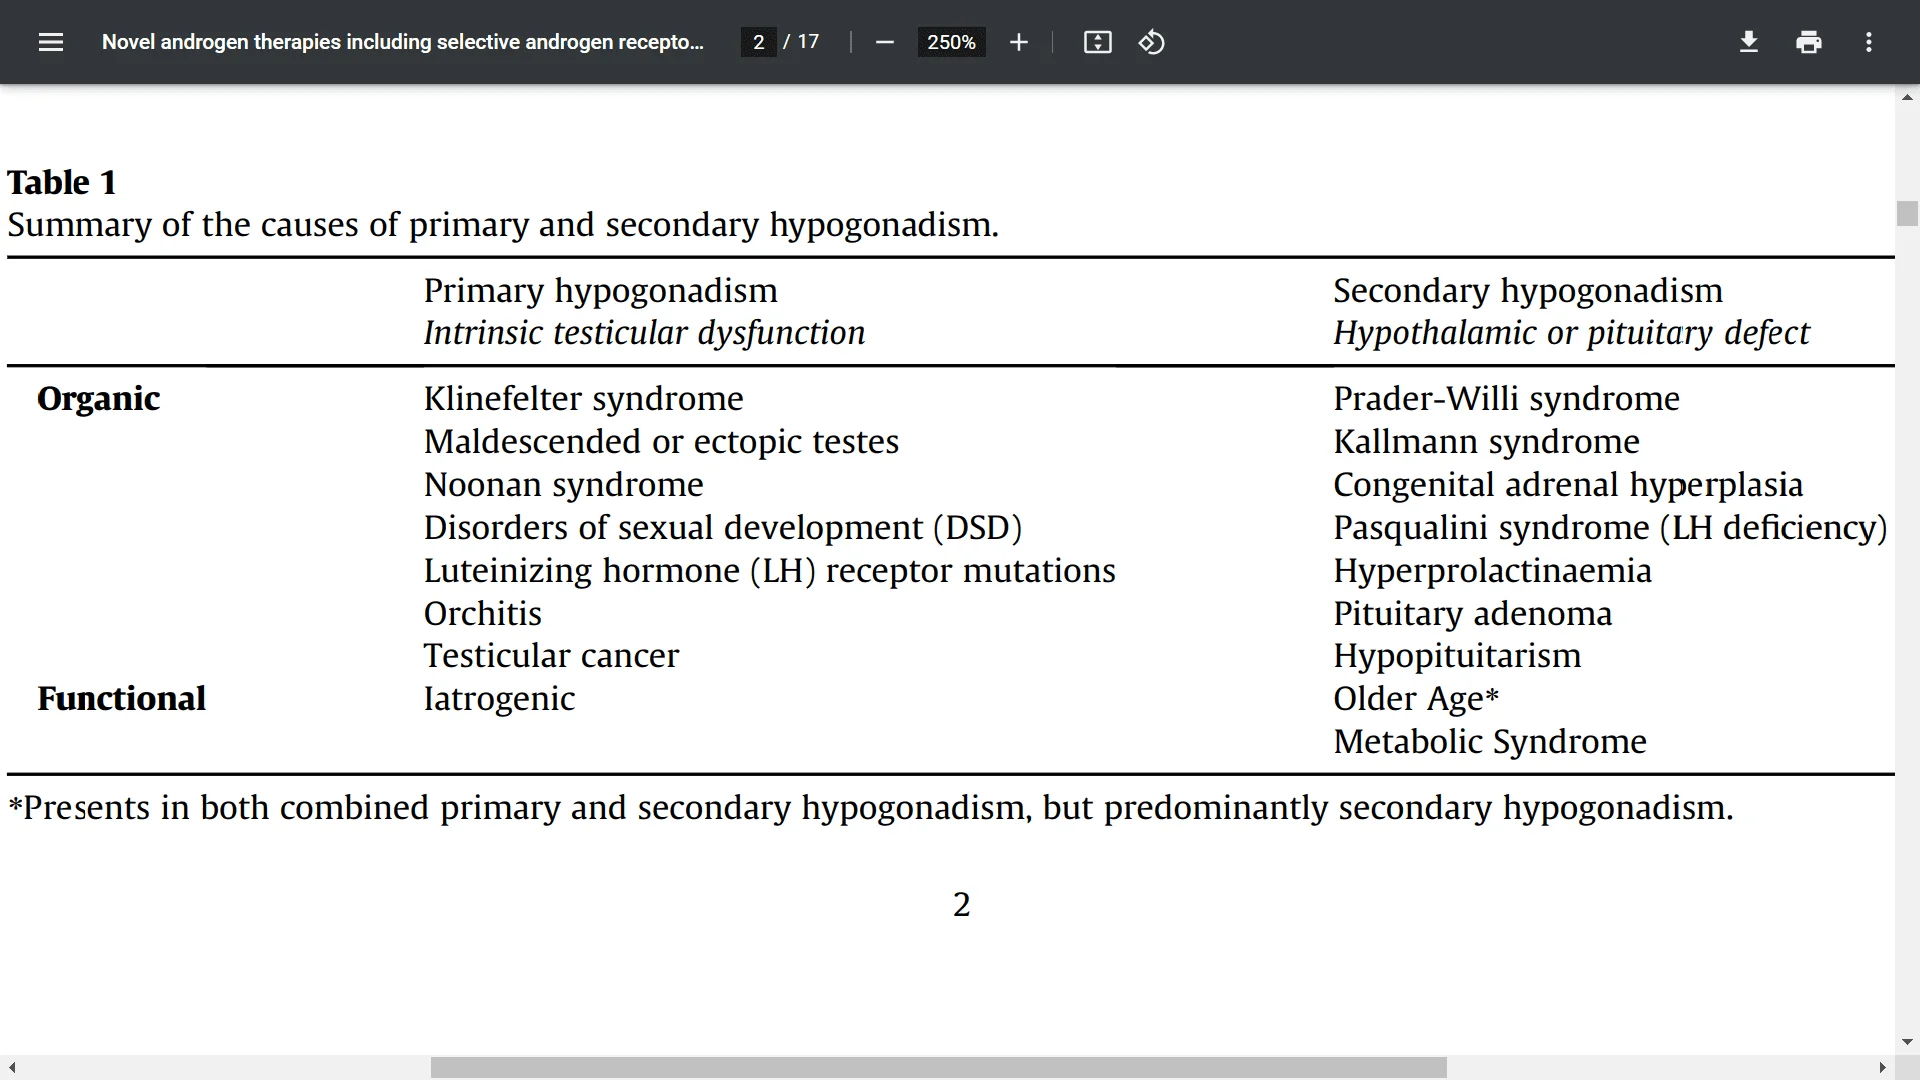Click the 'Table 1' heading
Image resolution: width=1920 pixels, height=1080 pixels.
point(62,182)
